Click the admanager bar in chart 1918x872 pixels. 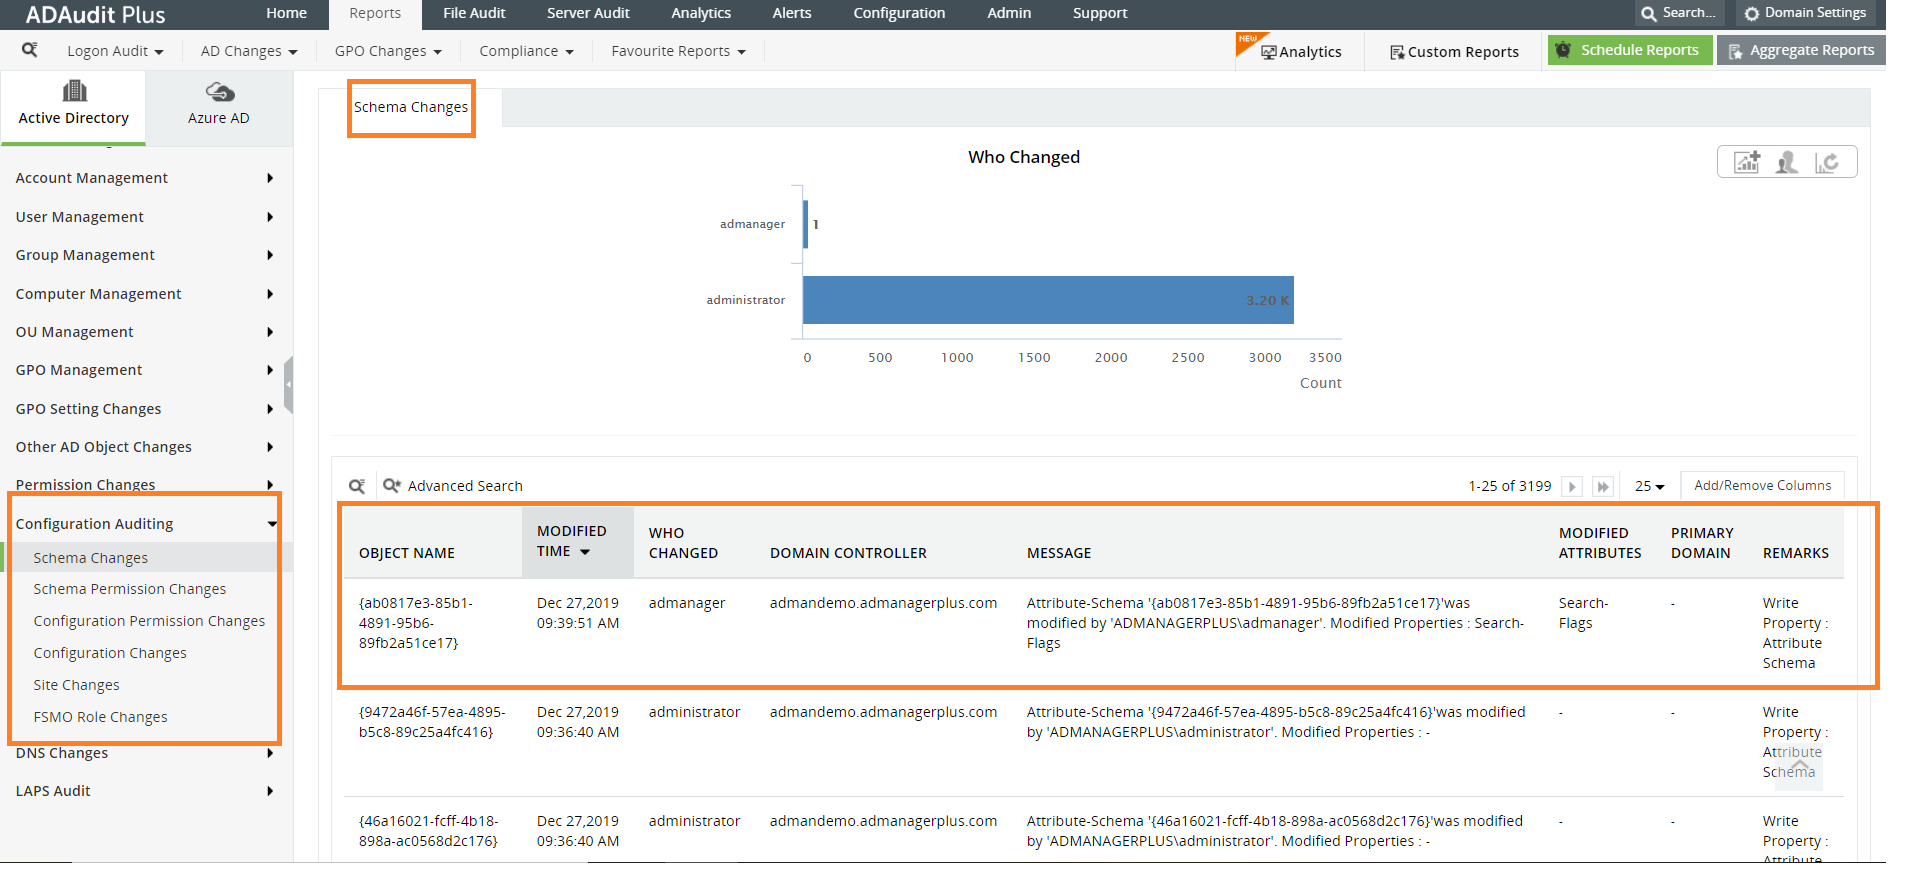click(x=805, y=224)
